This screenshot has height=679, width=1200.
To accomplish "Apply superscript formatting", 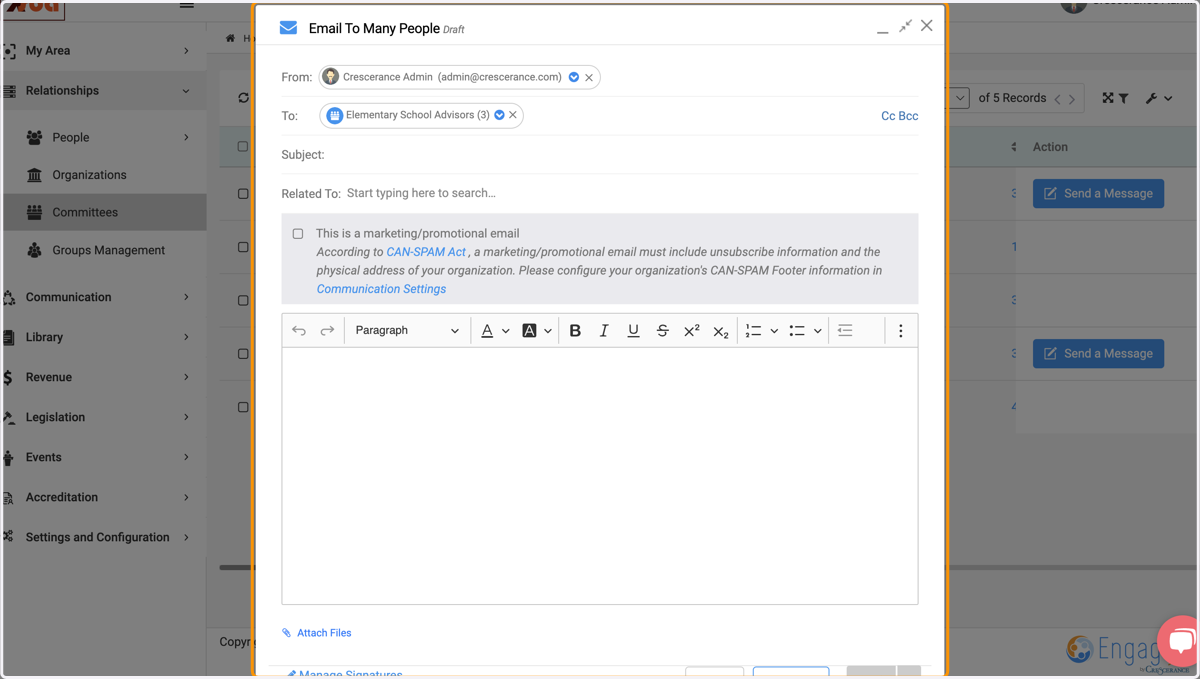I will [x=691, y=330].
